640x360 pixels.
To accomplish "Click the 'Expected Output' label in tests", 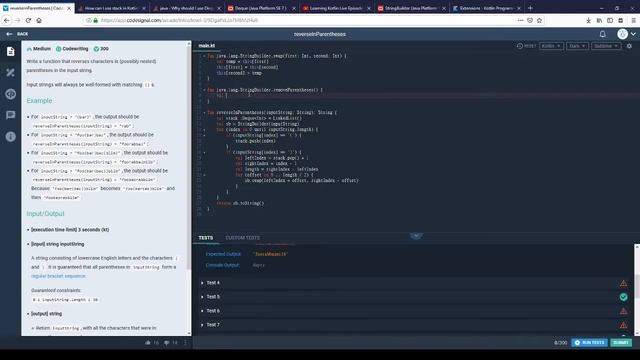I will click(223, 254).
